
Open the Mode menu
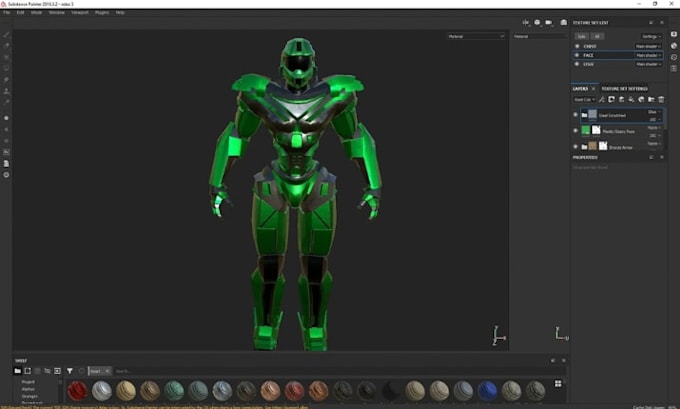[x=36, y=13]
